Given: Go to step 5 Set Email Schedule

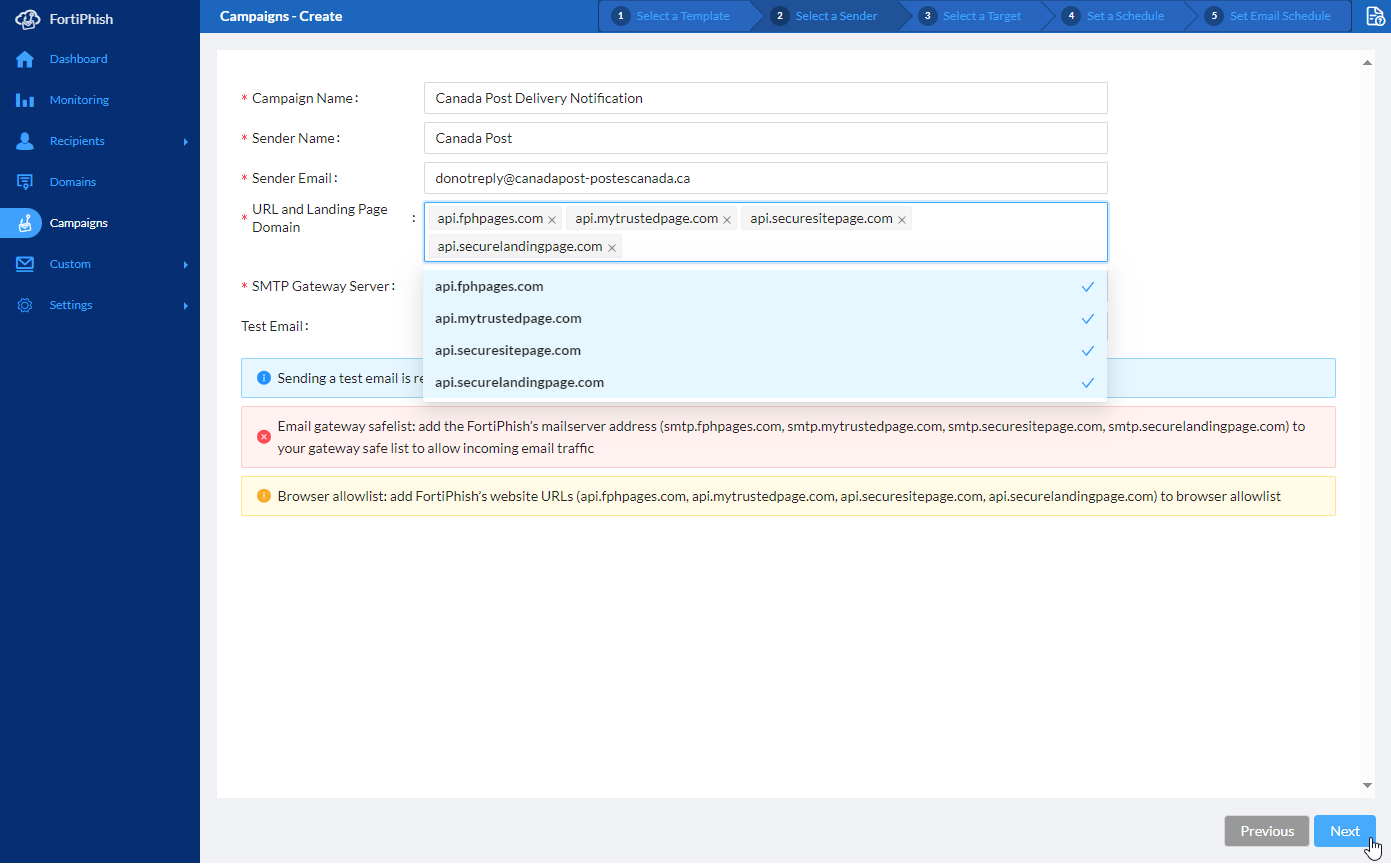Looking at the screenshot, I should point(1269,16).
